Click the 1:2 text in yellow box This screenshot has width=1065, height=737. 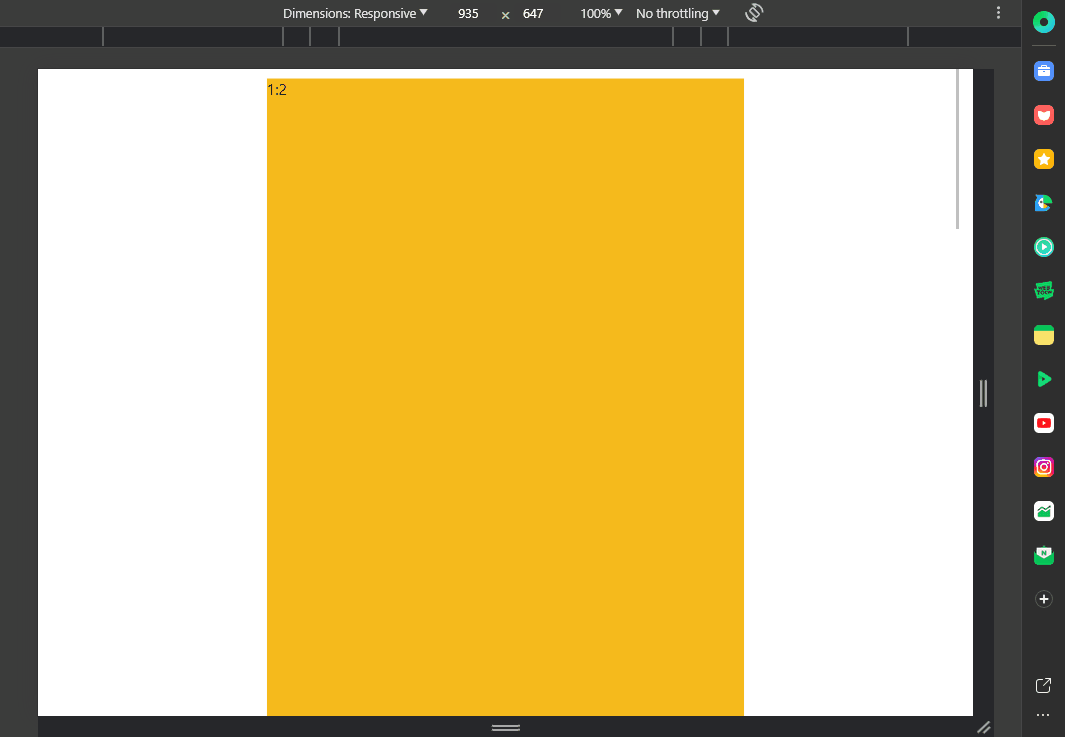click(x=277, y=90)
